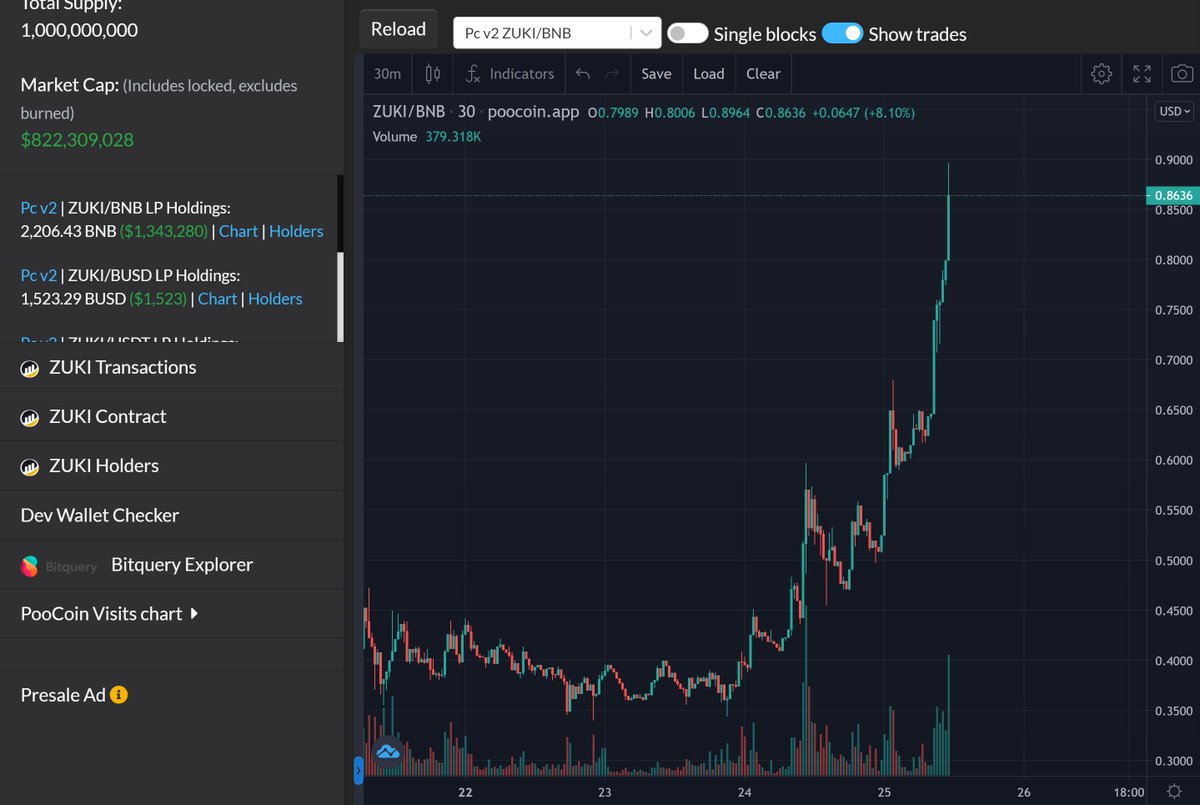This screenshot has height=805, width=1200.
Task: Expand the collapsed left chart panel handle
Action: pos(359,770)
